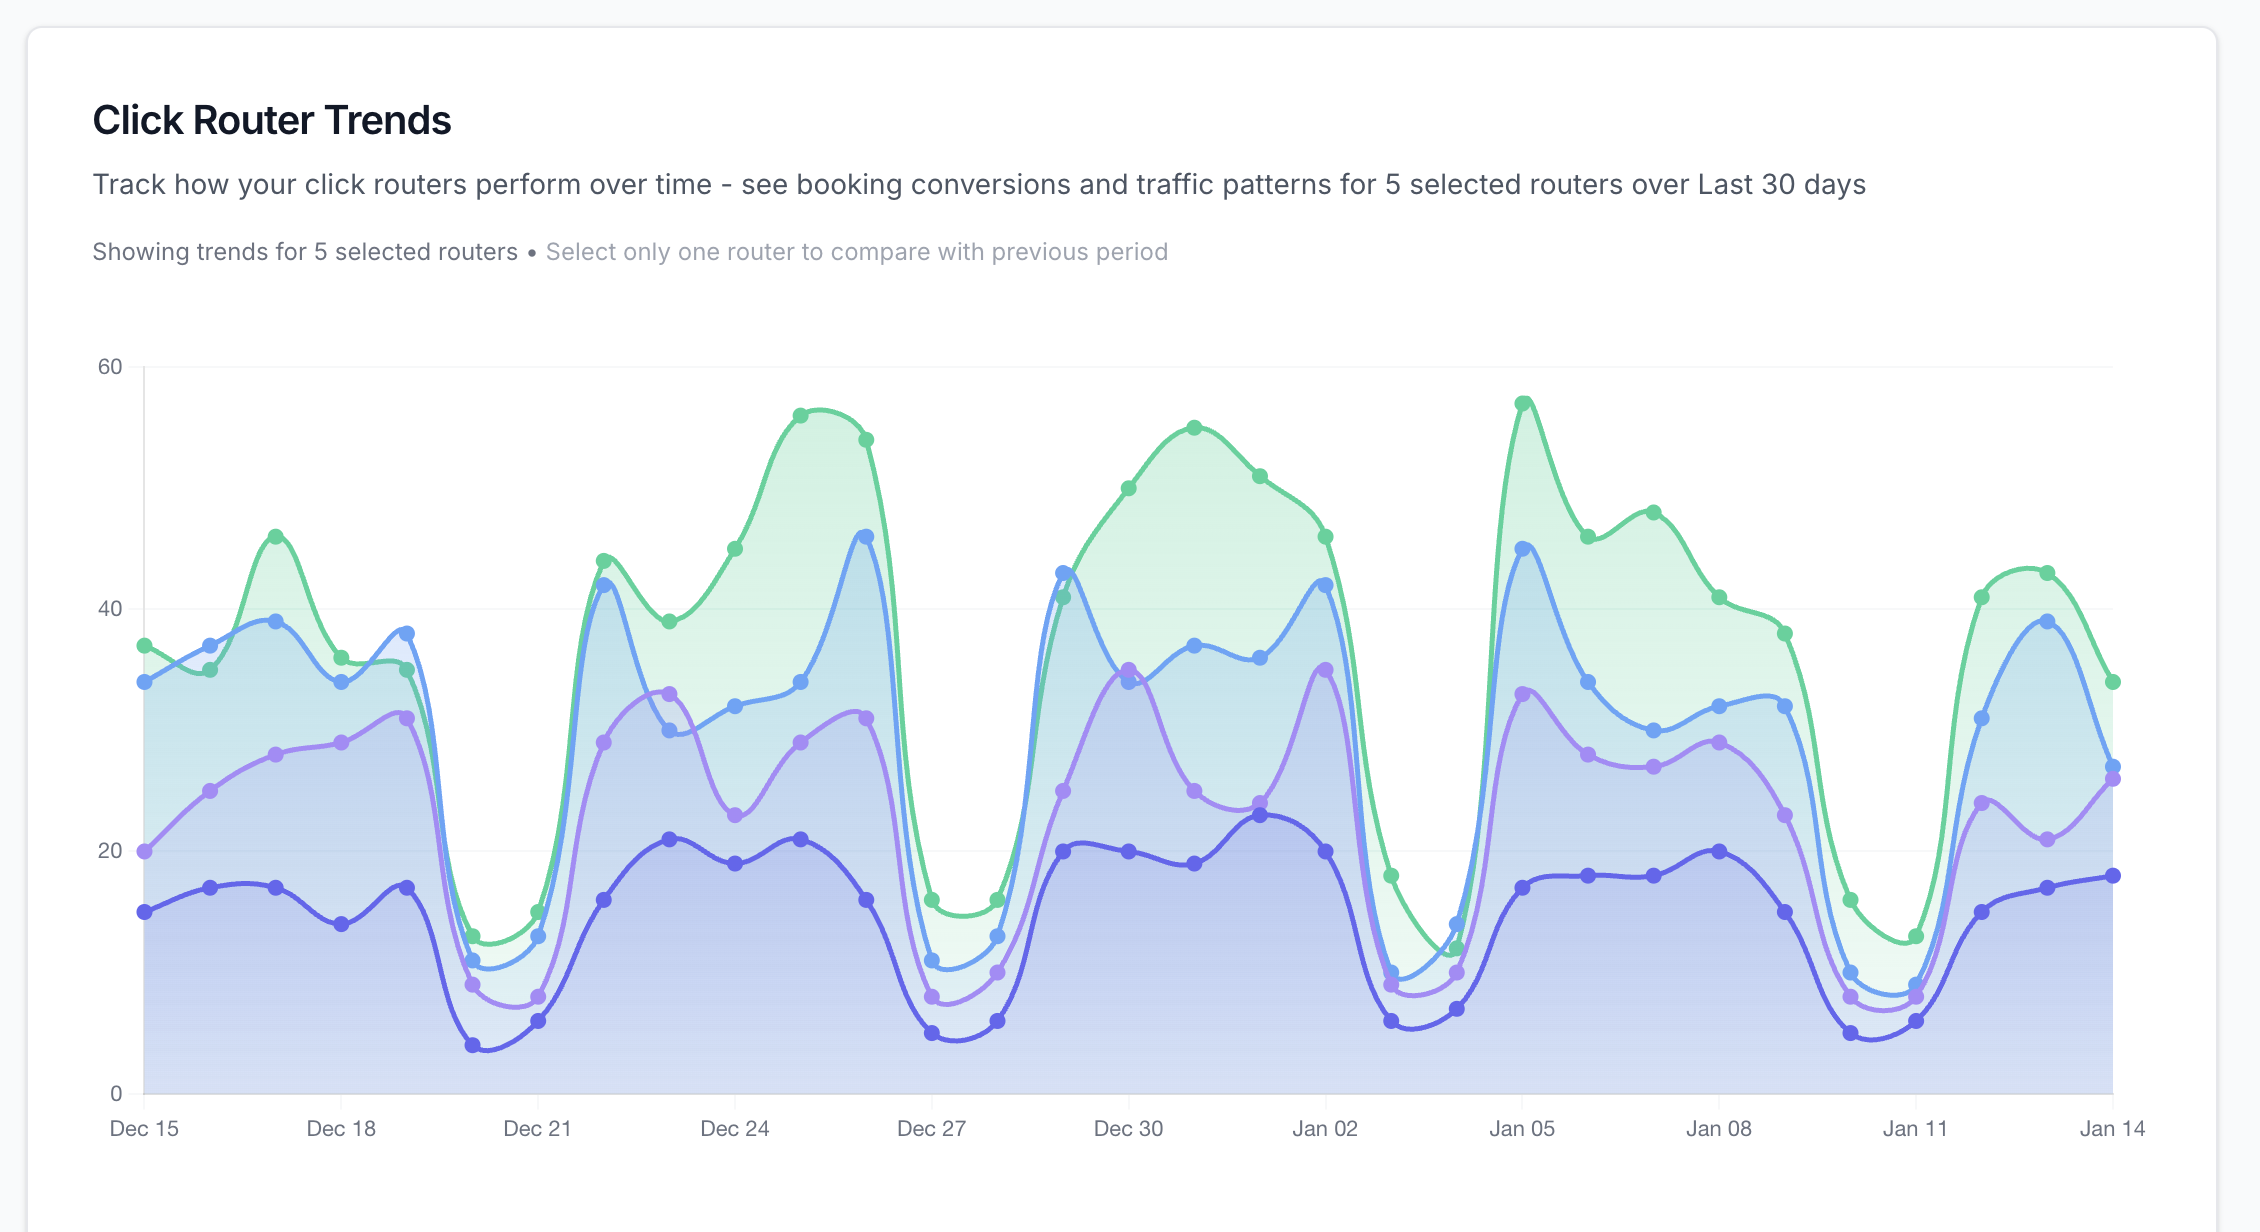Click the green point at Jan 14
The height and width of the screenshot is (1232, 2260).
click(x=2112, y=682)
